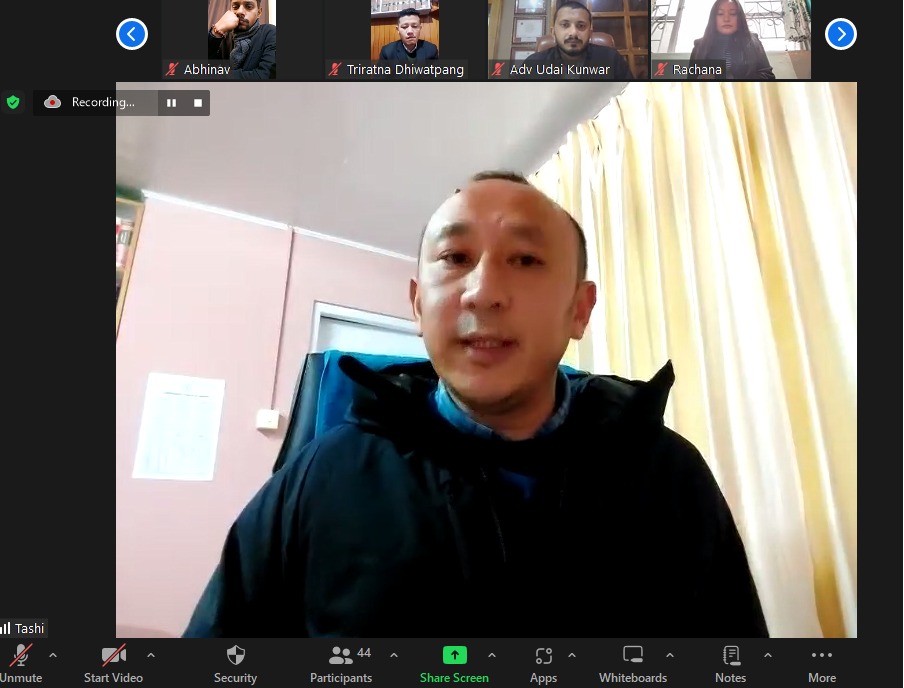Stop the recording
The width and height of the screenshot is (904, 688).
click(198, 103)
